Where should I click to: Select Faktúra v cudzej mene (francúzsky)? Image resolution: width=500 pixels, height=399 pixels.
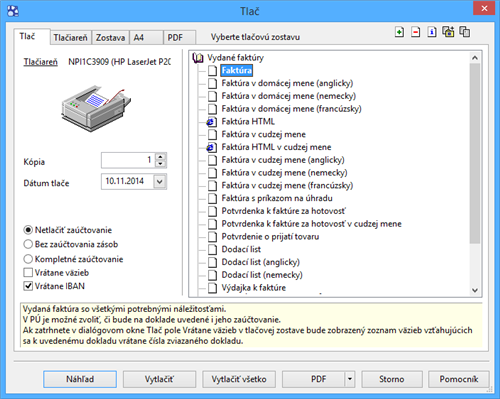coord(287,186)
